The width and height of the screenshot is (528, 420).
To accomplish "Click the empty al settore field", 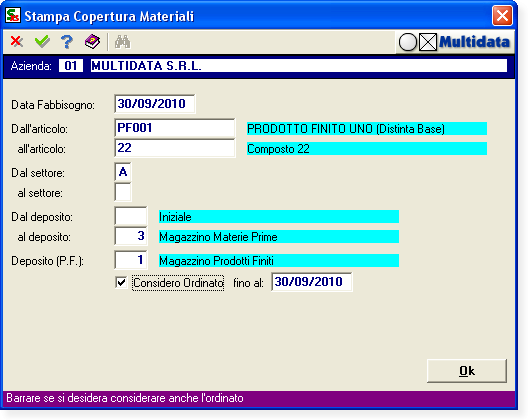I will pyautogui.click(x=123, y=192).
